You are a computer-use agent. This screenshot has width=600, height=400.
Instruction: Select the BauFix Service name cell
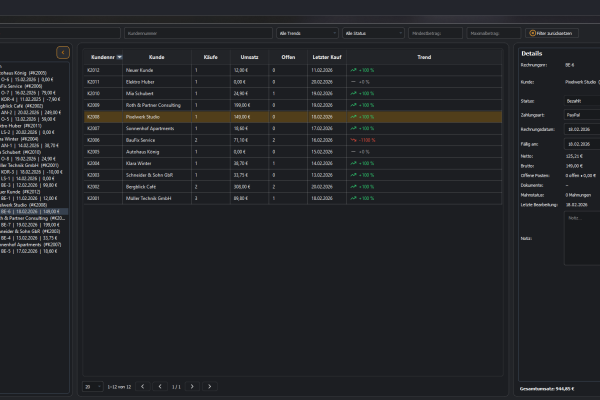[157, 140]
